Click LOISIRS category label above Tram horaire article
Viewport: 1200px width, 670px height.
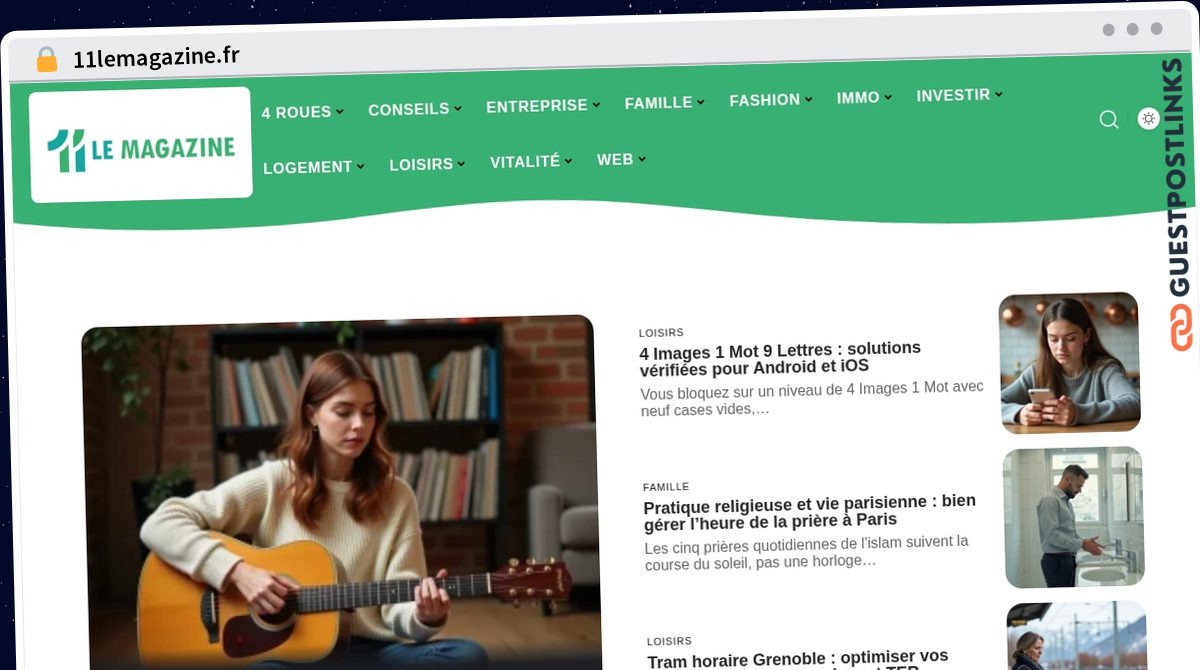669,641
